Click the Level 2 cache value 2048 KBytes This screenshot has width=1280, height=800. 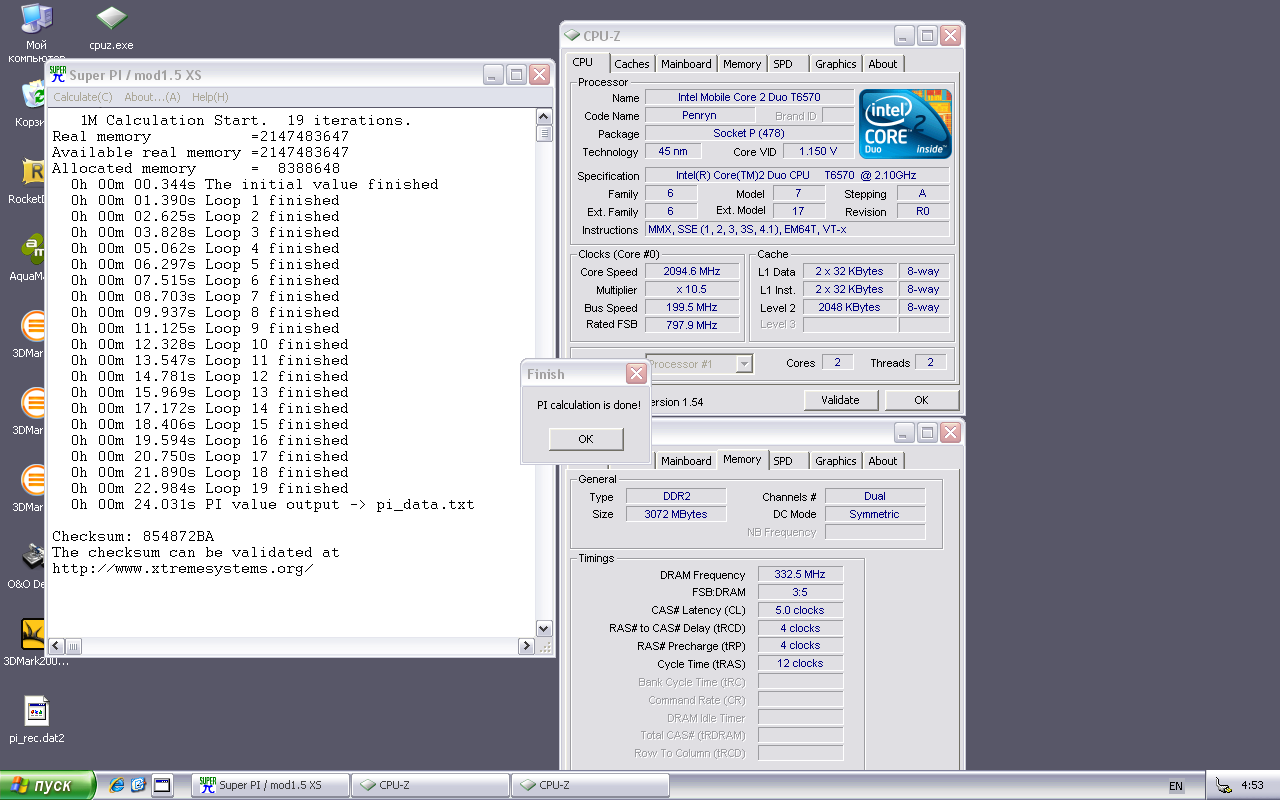pyautogui.click(x=850, y=308)
